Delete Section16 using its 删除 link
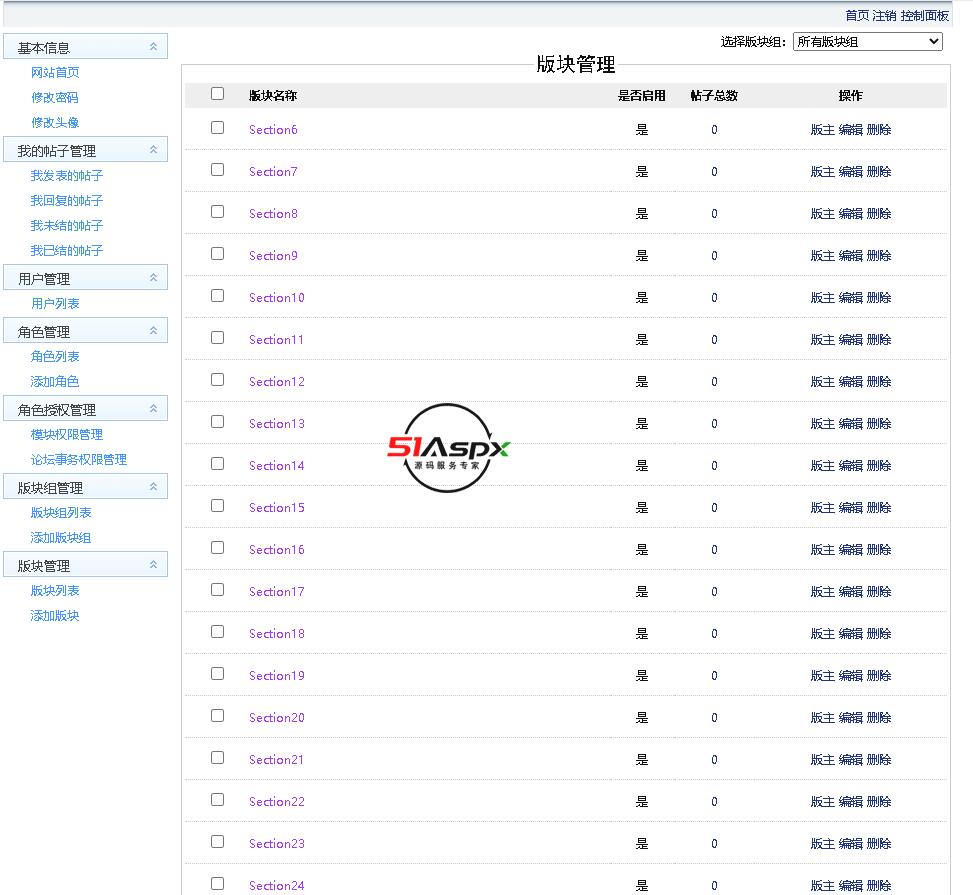Image resolution: width=973 pixels, height=895 pixels. (878, 550)
